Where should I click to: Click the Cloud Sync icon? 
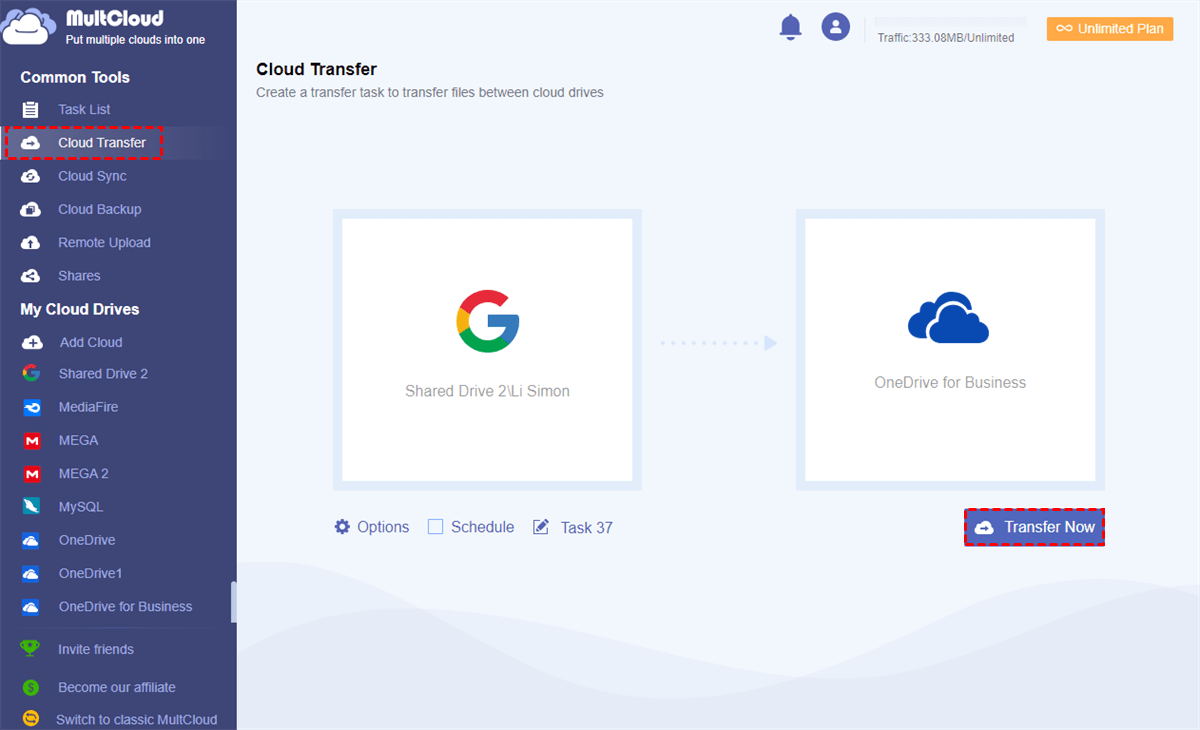[31, 176]
